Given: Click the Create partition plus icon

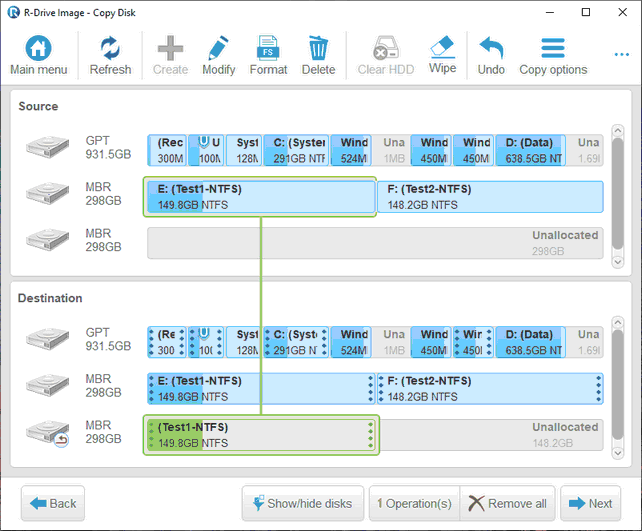Looking at the screenshot, I should tap(170, 48).
